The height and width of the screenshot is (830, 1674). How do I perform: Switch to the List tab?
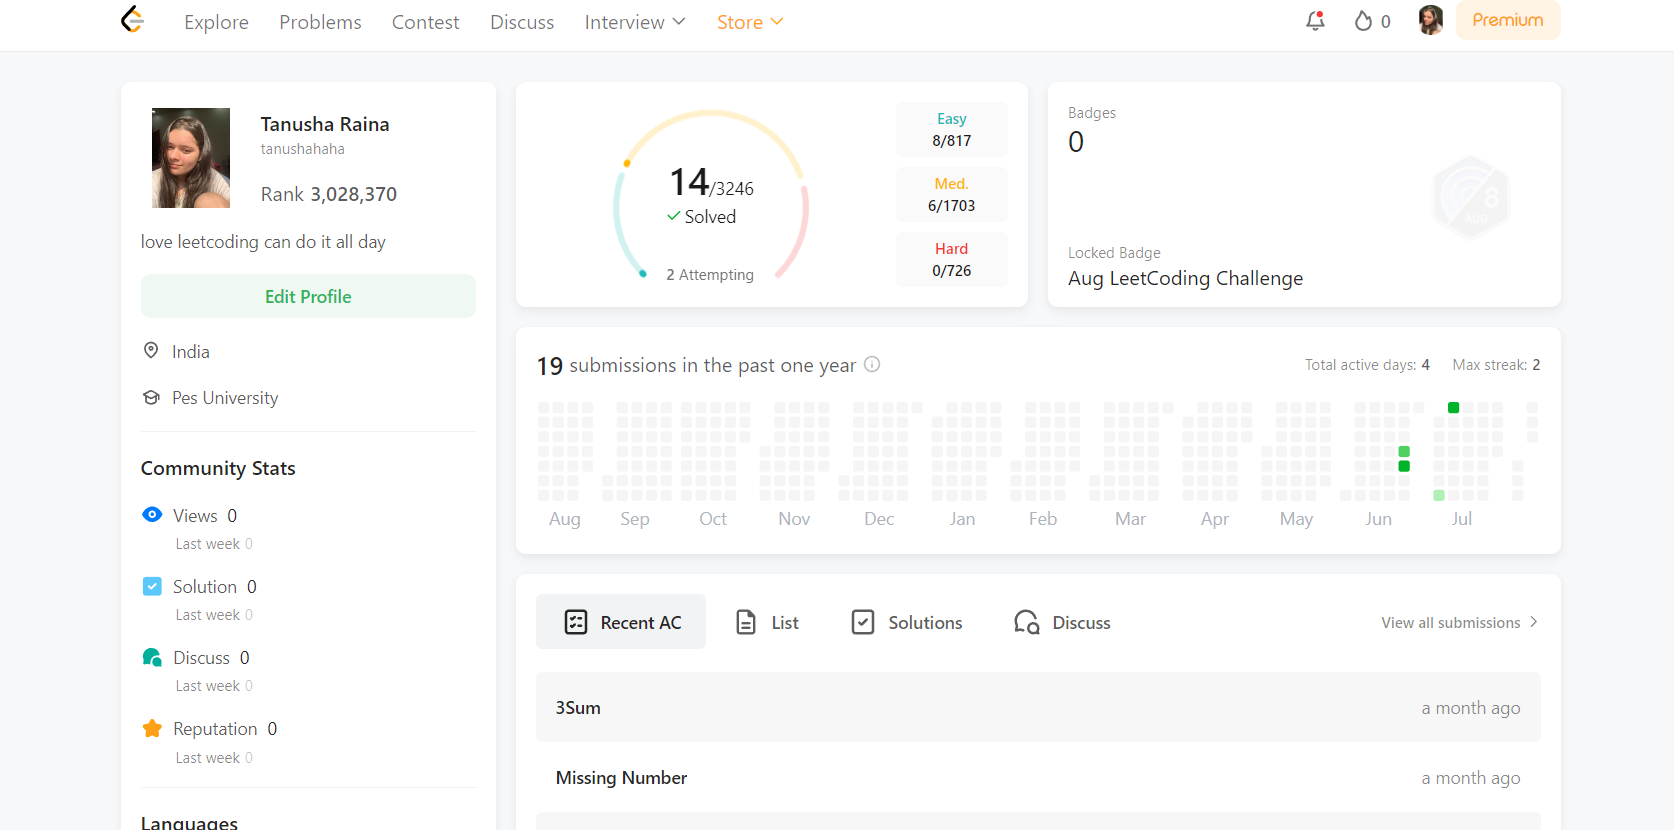click(767, 622)
